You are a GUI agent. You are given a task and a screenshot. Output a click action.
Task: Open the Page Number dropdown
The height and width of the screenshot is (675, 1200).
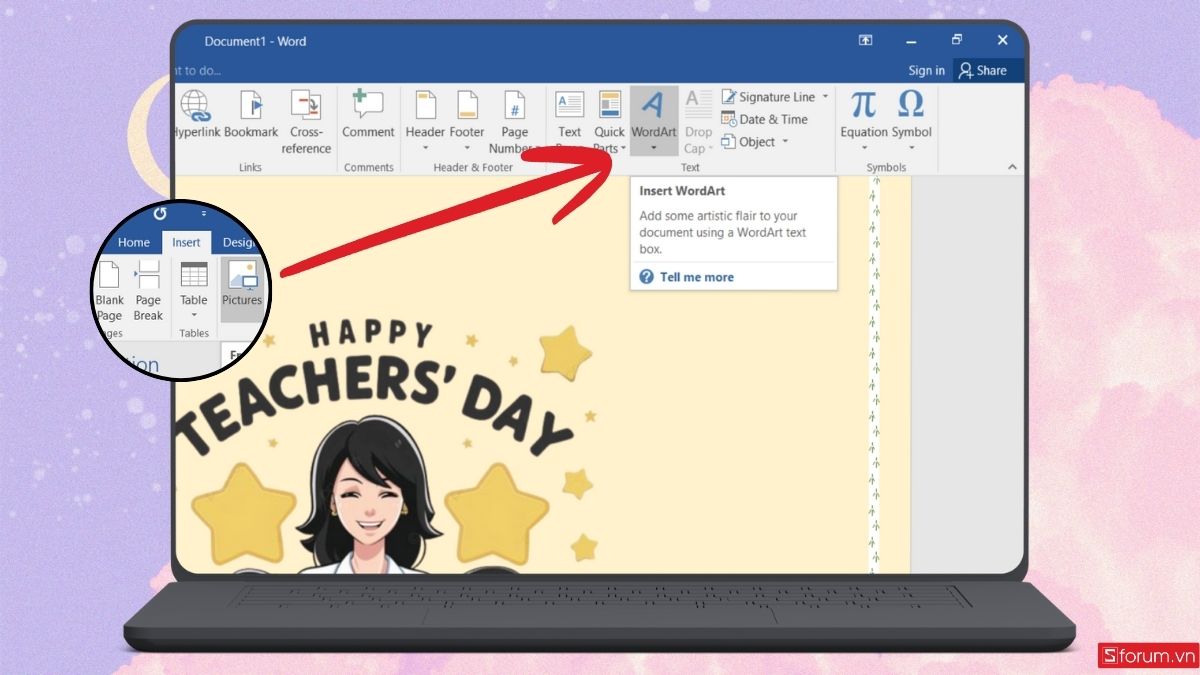[x=515, y=112]
